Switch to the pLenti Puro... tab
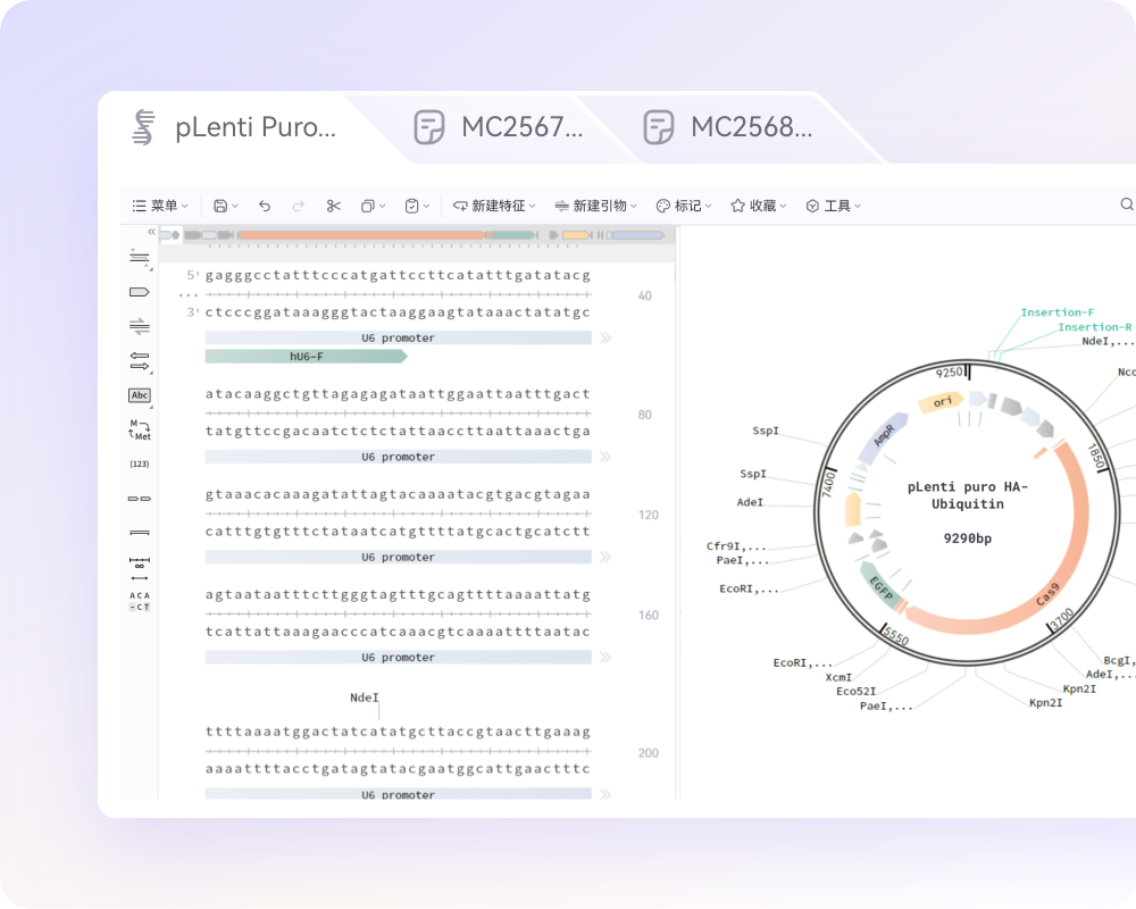Viewport: 1136px width, 909px height. pyautogui.click(x=234, y=127)
